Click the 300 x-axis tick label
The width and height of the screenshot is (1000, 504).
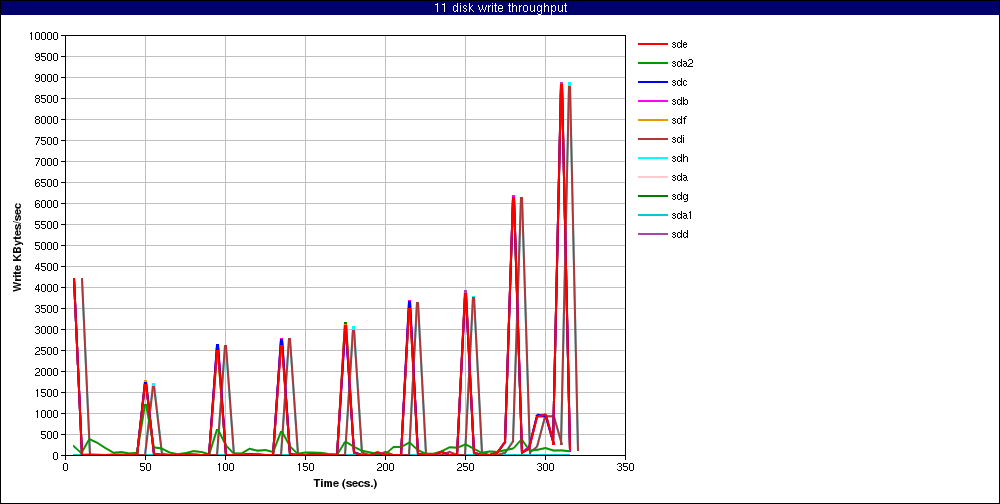(545, 467)
